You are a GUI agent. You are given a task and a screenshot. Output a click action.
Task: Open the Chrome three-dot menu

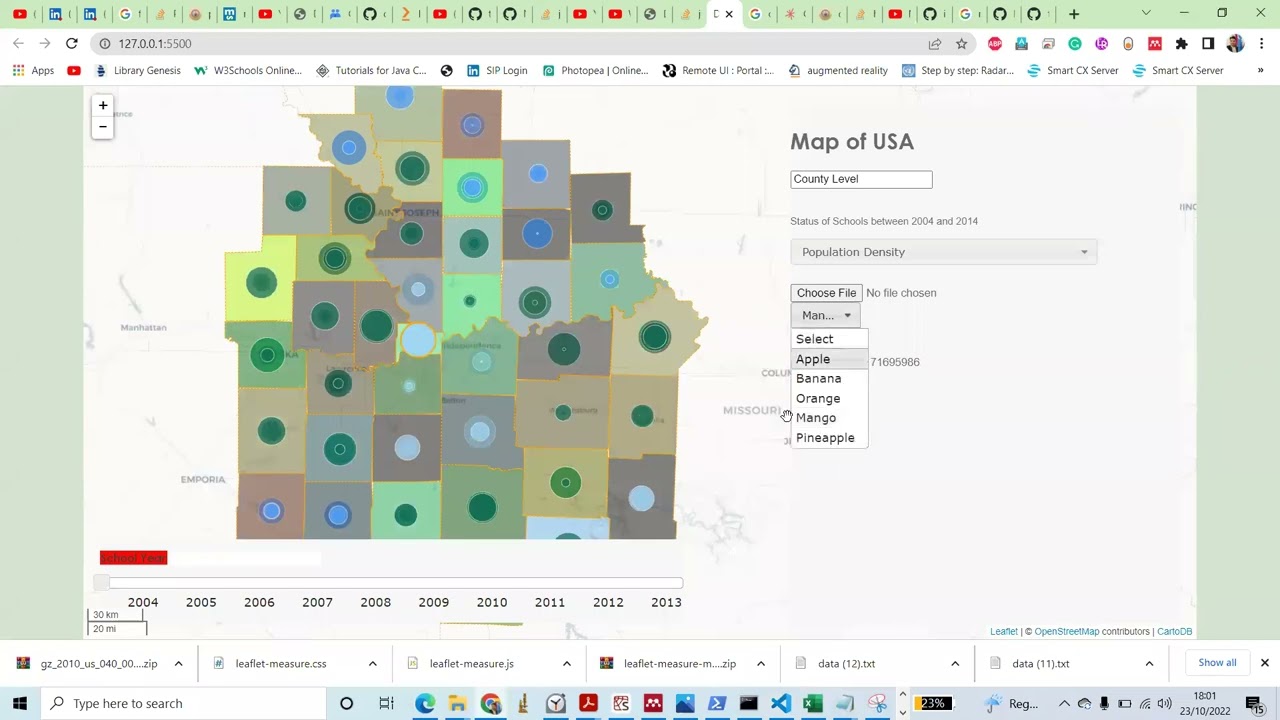click(x=1262, y=44)
